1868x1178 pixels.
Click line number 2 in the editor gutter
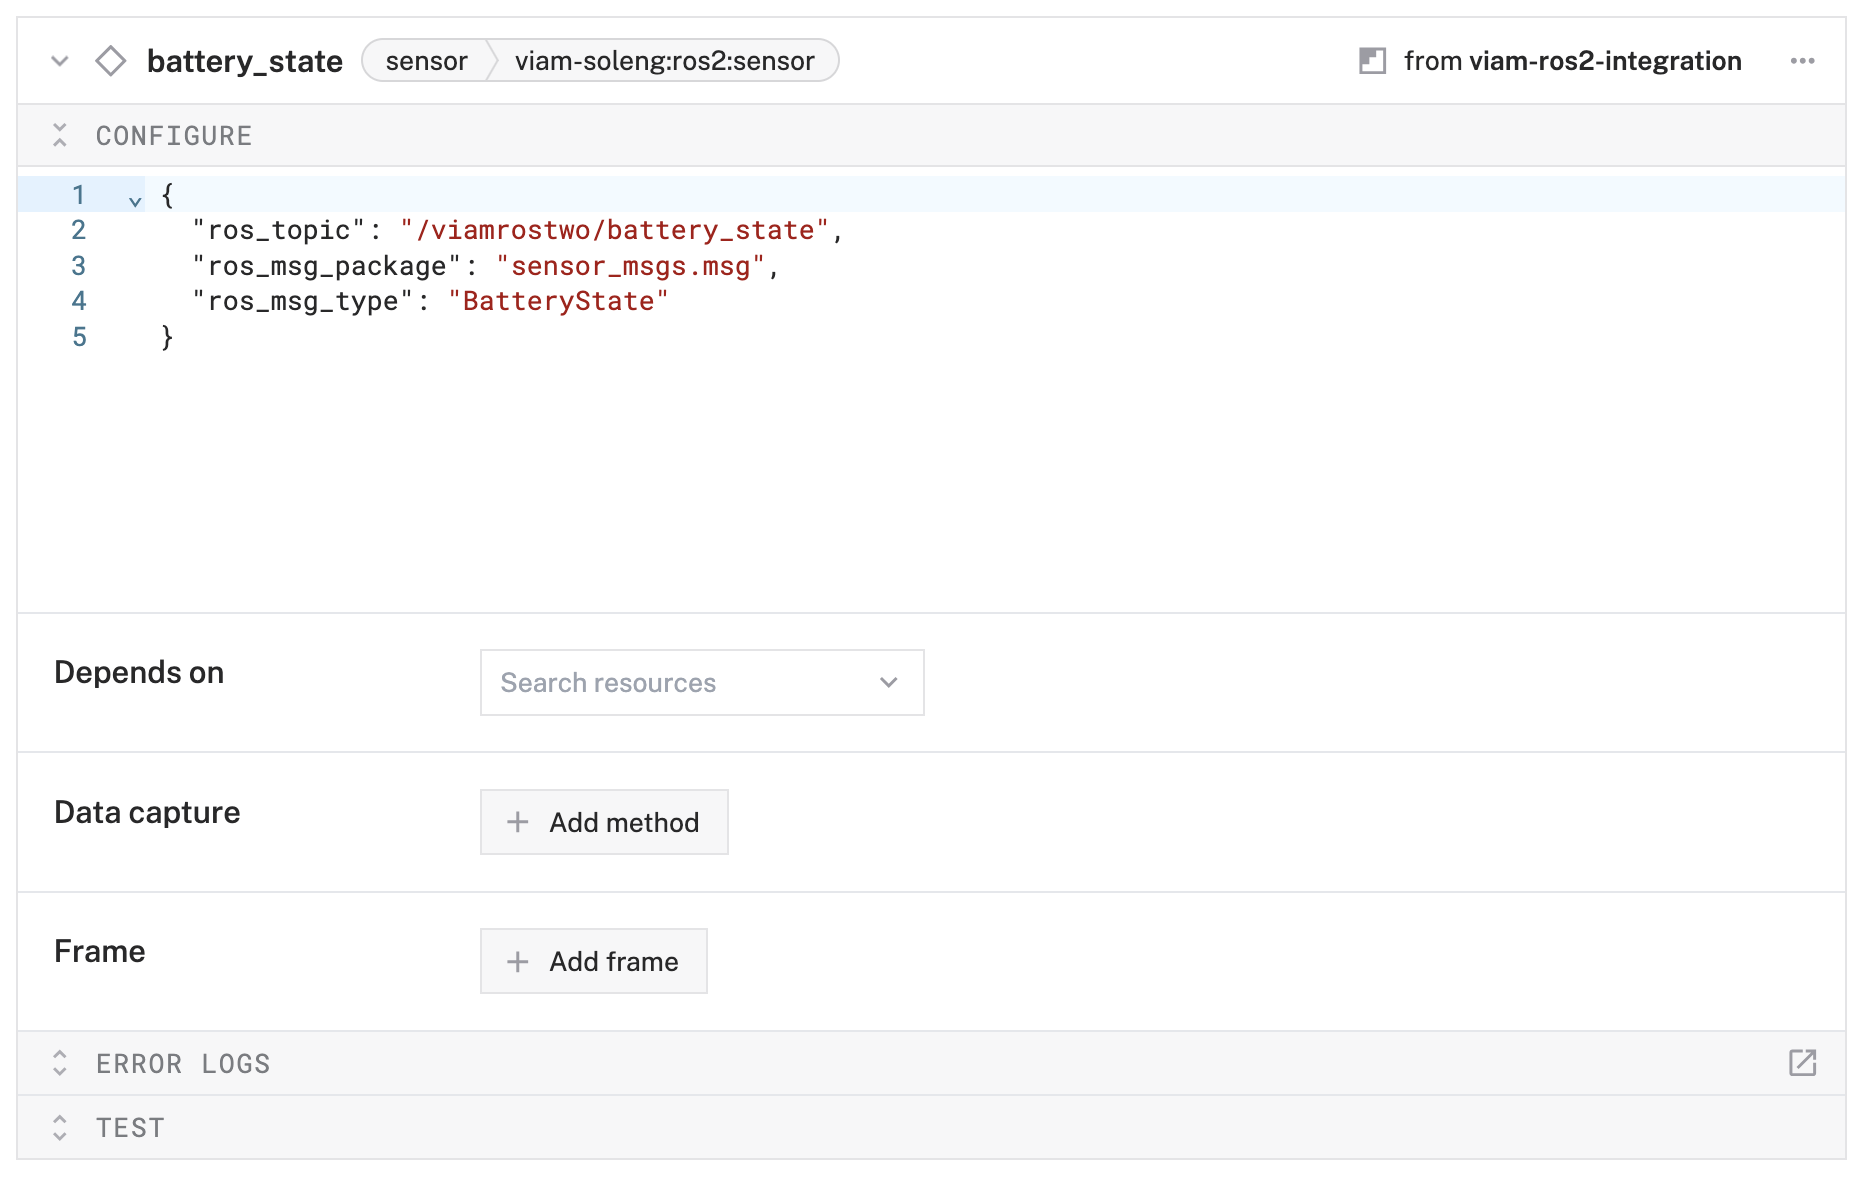[x=78, y=230]
